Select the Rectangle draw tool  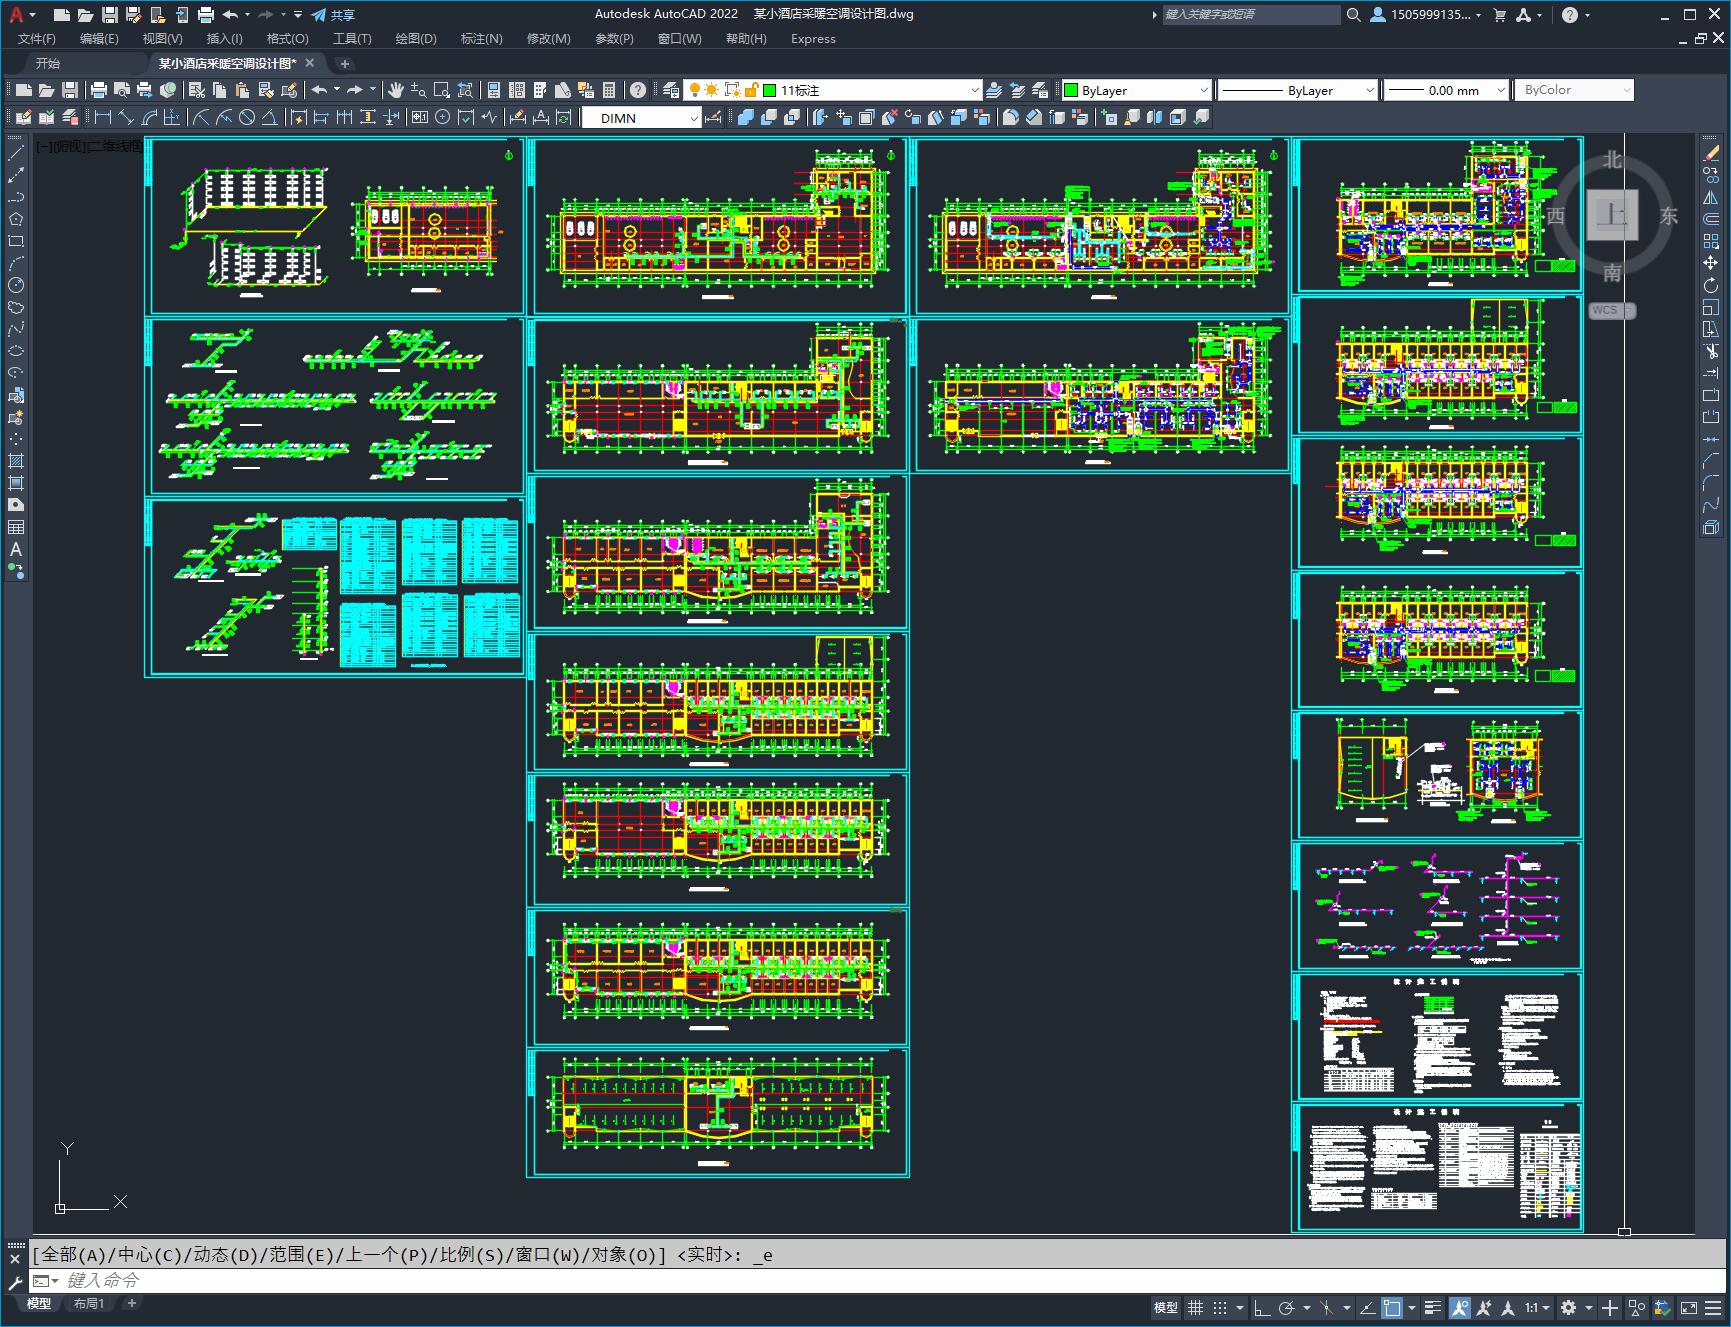tap(16, 241)
